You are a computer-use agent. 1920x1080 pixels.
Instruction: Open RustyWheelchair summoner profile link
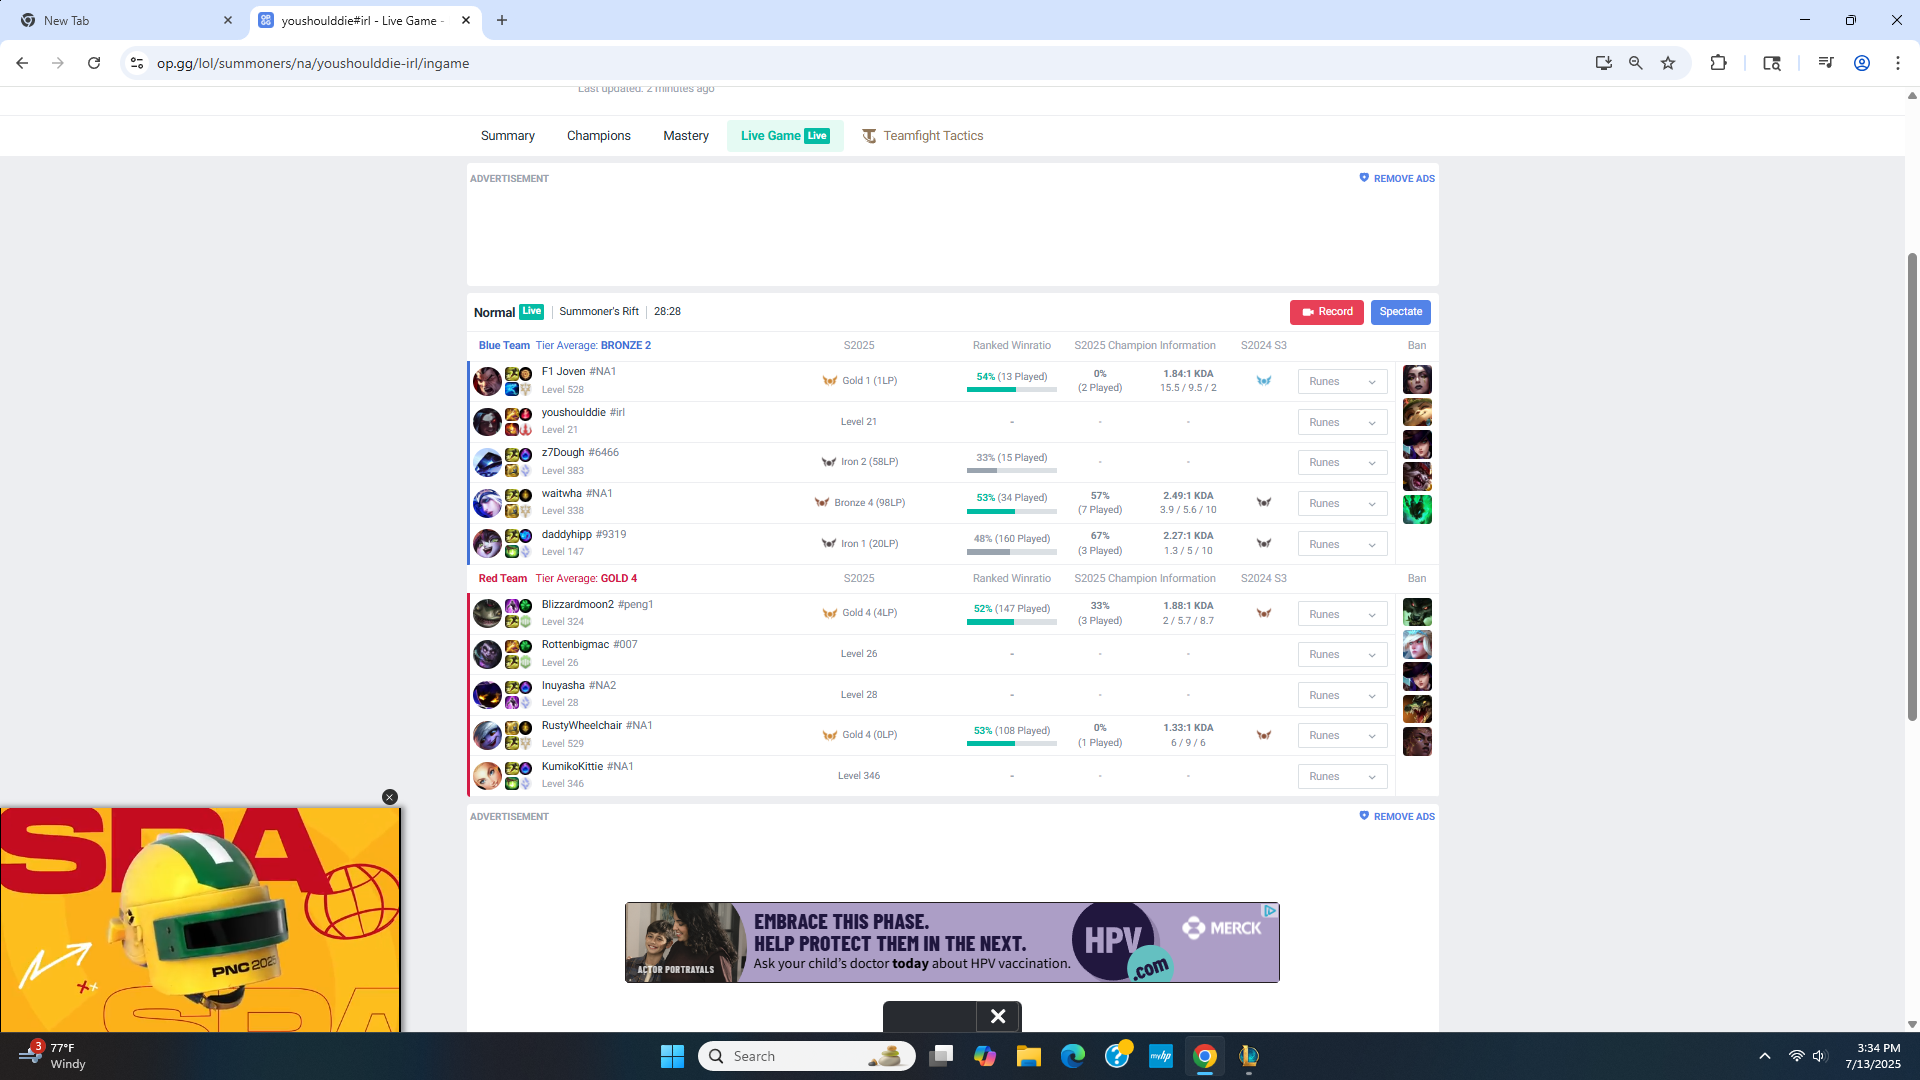tap(597, 725)
